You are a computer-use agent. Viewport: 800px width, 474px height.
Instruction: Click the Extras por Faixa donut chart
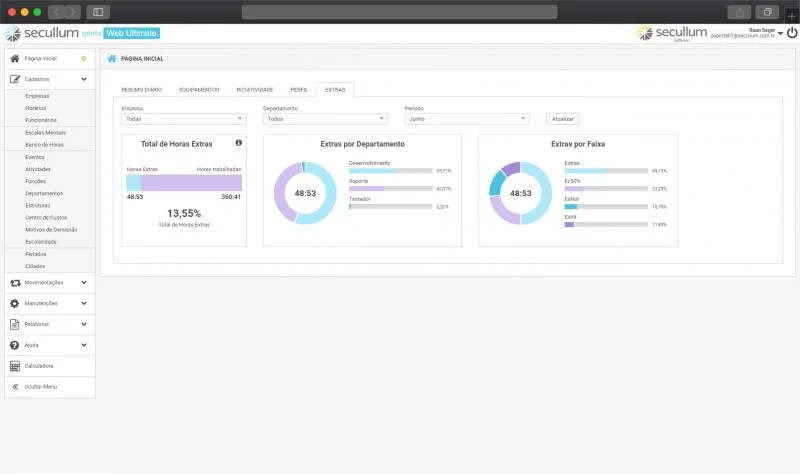click(520, 193)
